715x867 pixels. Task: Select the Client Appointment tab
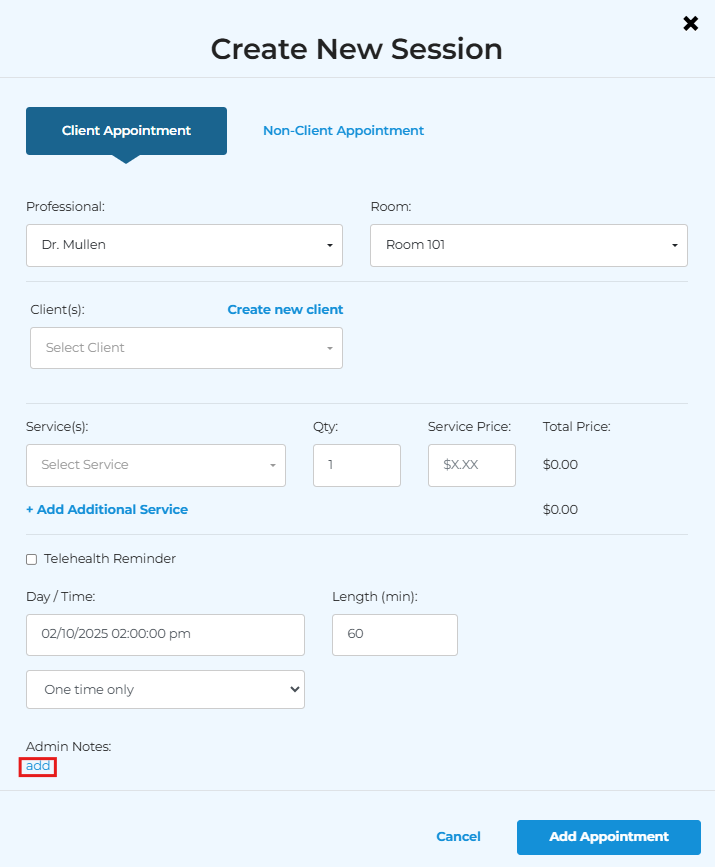coord(126,131)
